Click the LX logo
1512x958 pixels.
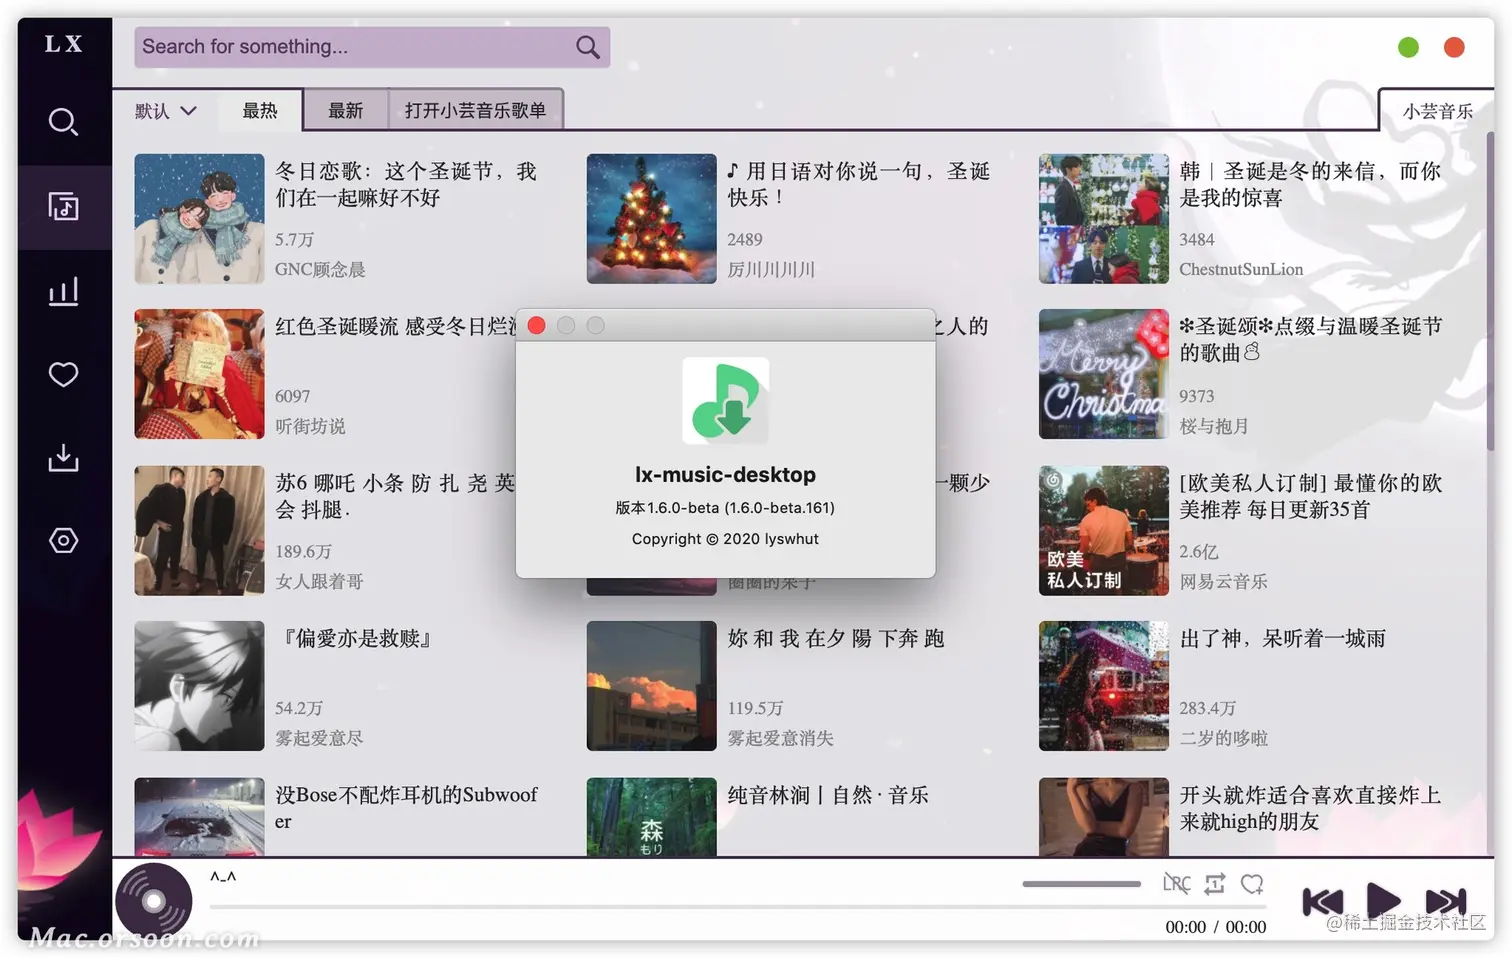(63, 44)
